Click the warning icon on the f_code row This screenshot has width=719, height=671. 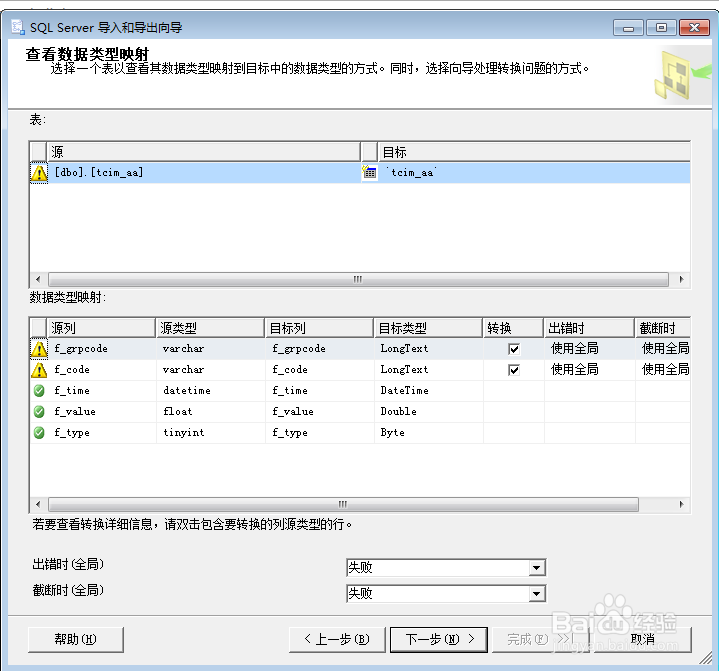click(39, 370)
